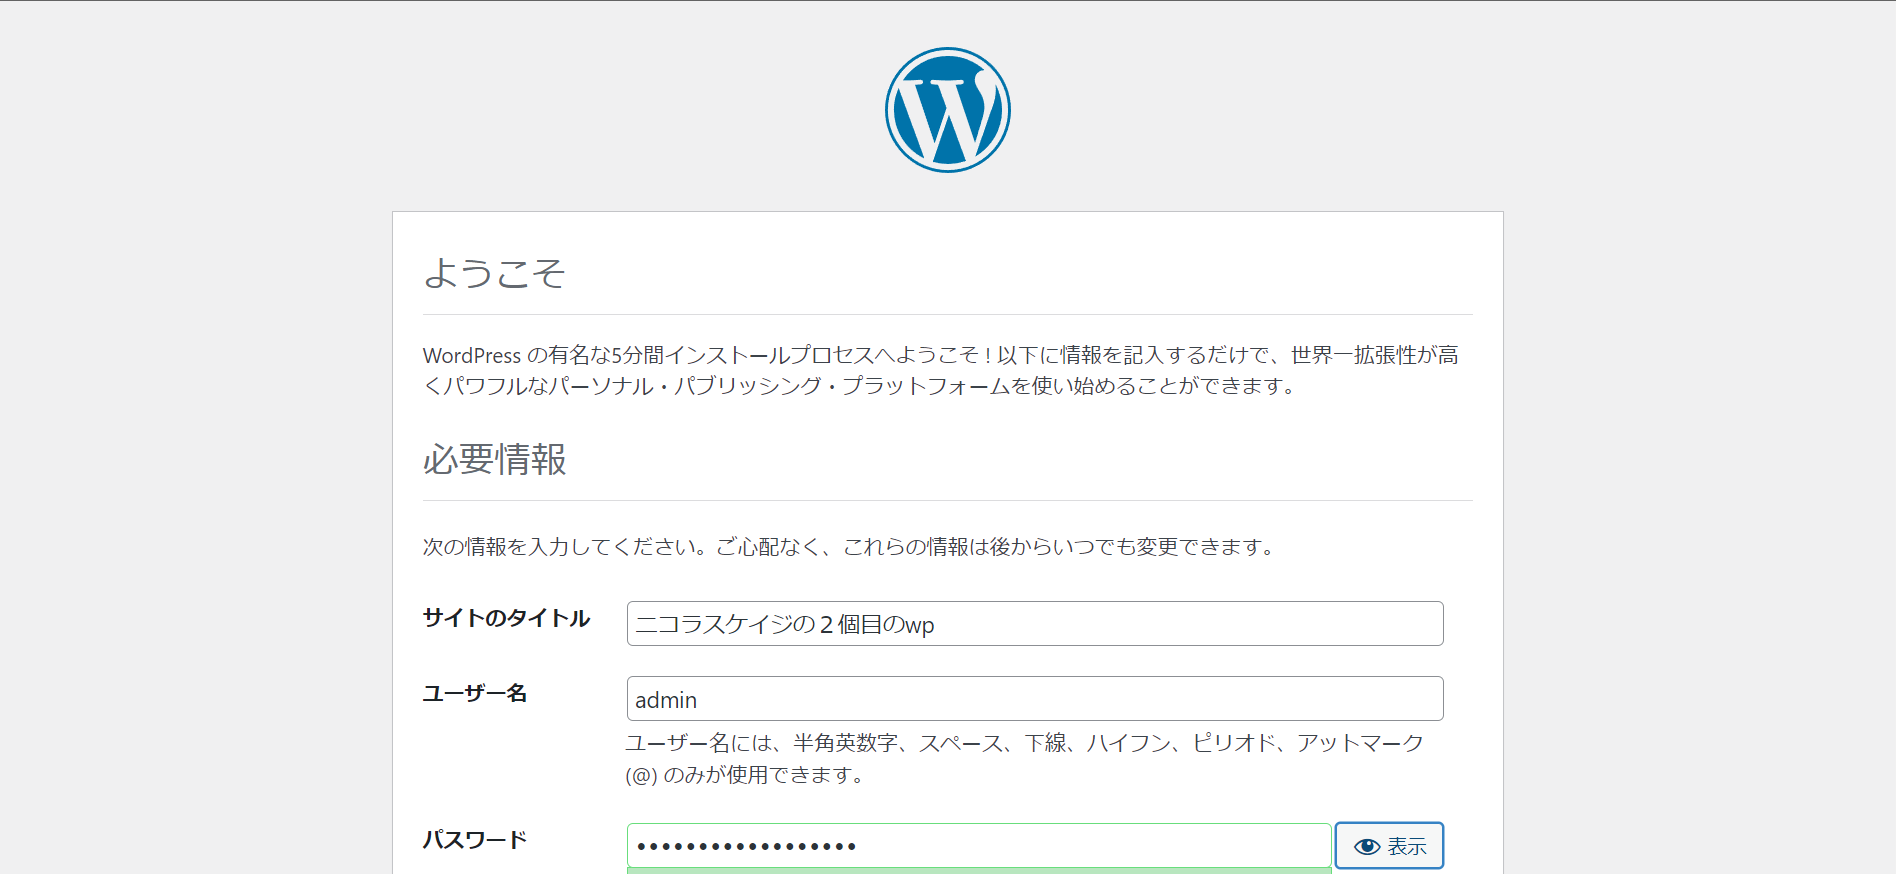Click the サイトのタイトル input field
The width and height of the screenshot is (1896, 874).
pyautogui.click(x=1035, y=624)
